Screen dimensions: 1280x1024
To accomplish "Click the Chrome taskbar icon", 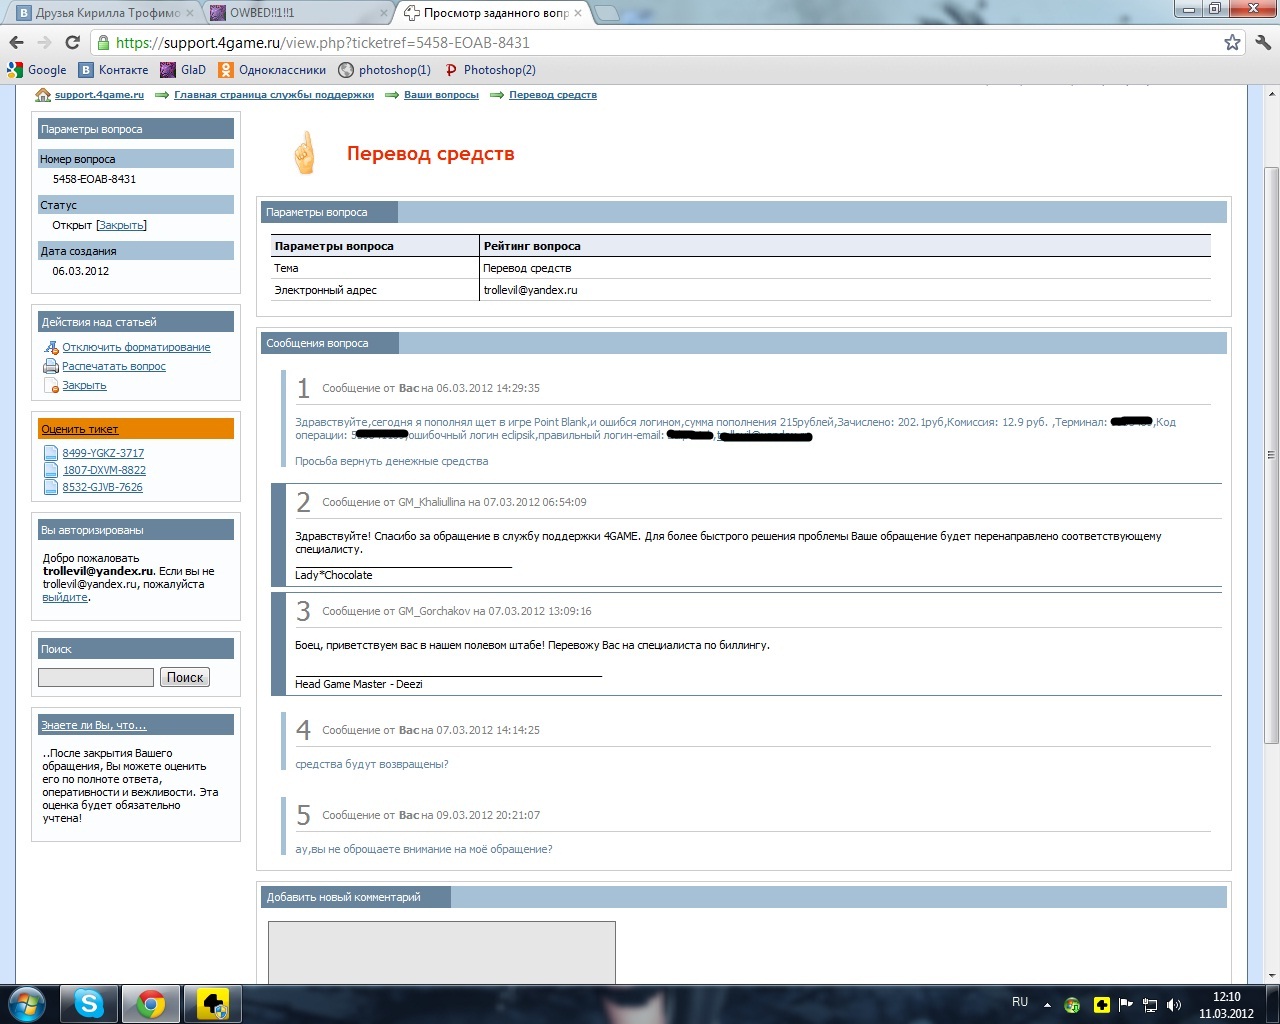I will (151, 1004).
